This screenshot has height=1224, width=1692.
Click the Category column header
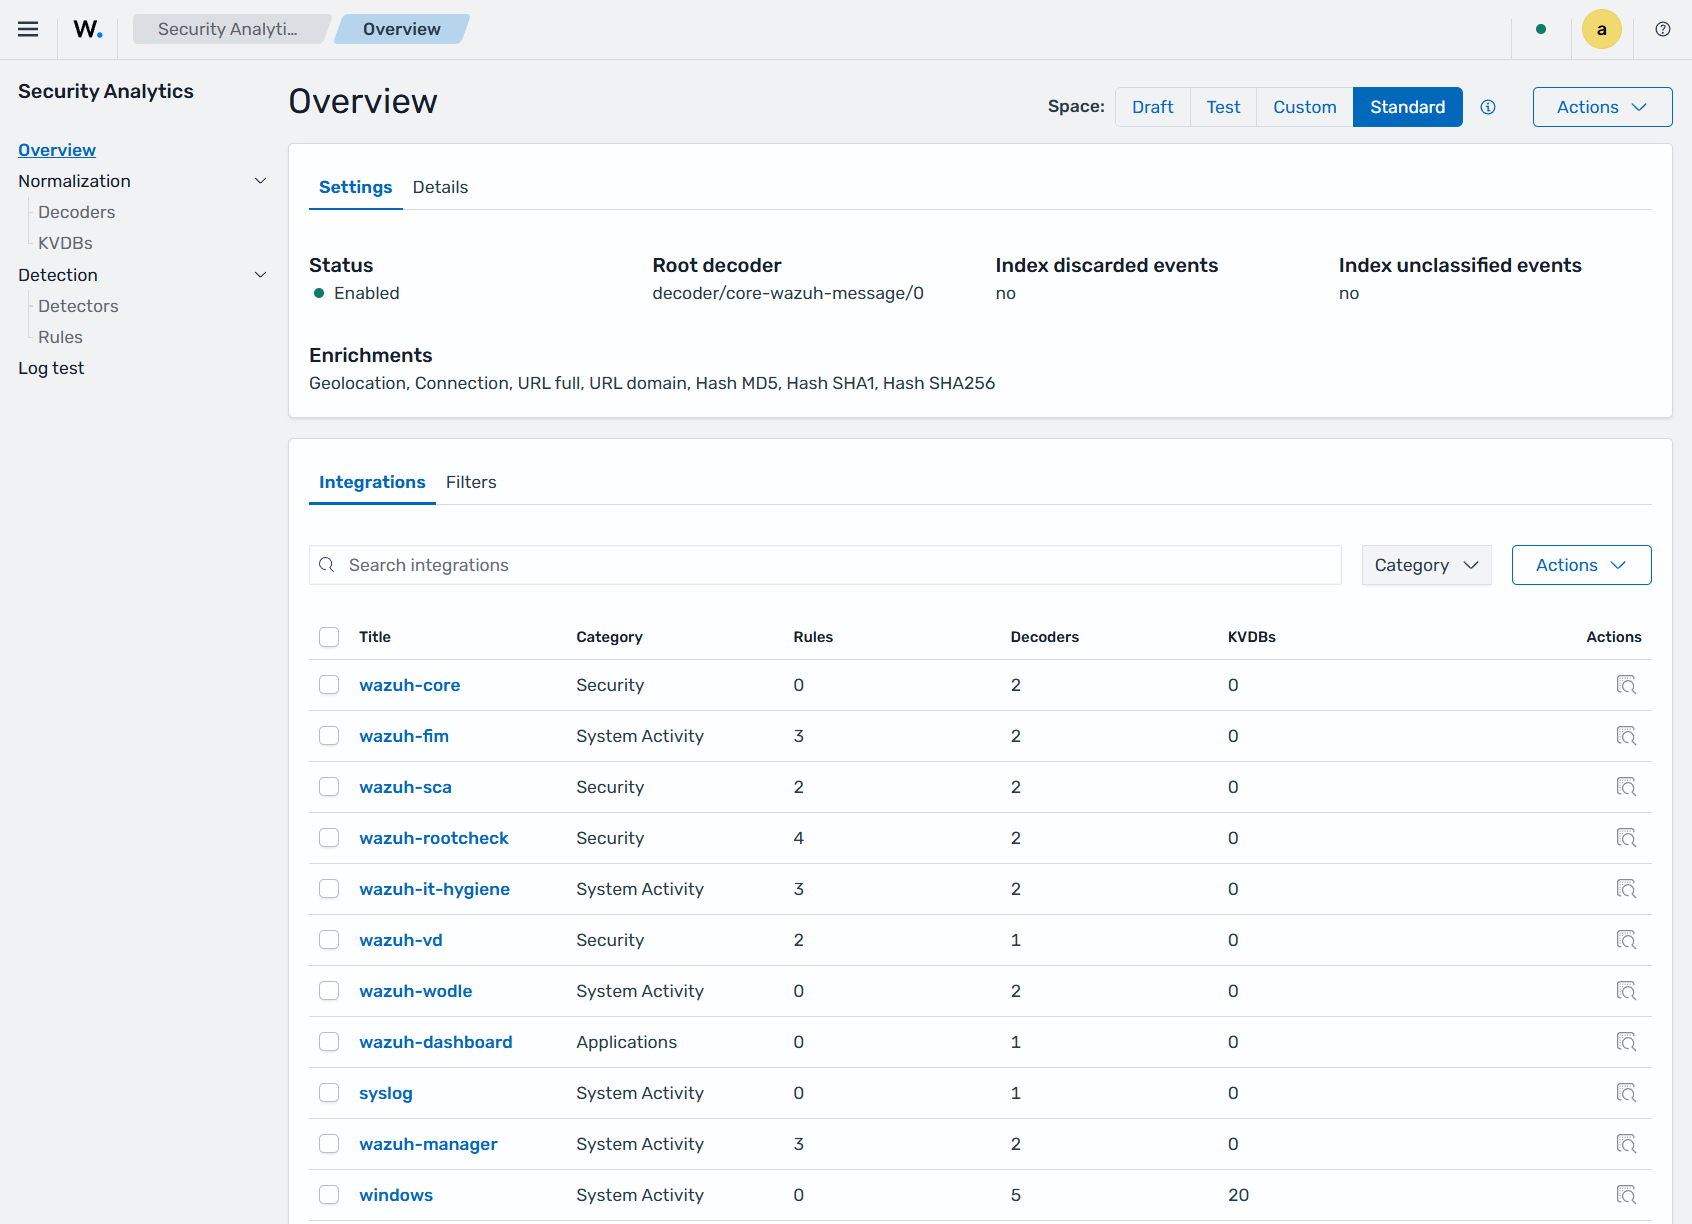609,637
